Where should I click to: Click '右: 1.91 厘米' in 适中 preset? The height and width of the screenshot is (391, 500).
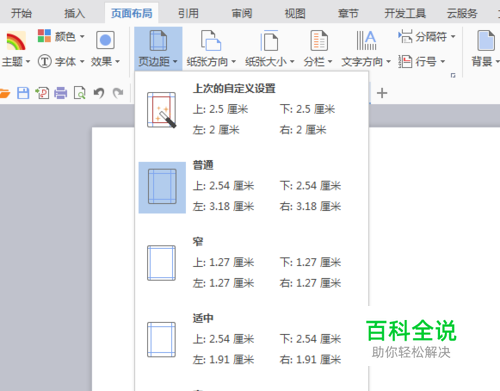tap(310, 360)
